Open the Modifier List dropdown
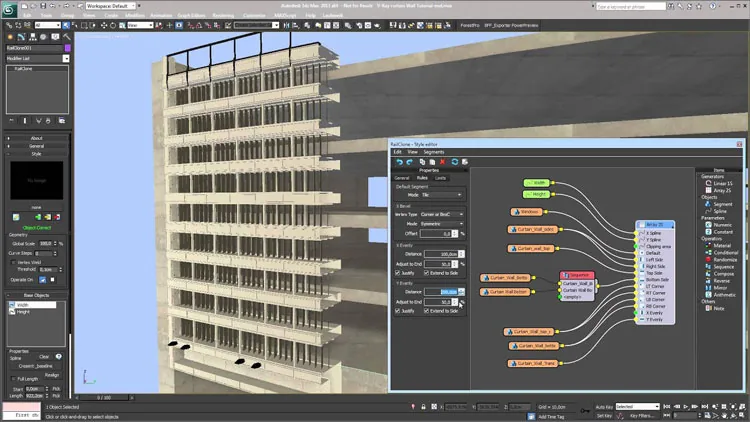 tap(38, 58)
